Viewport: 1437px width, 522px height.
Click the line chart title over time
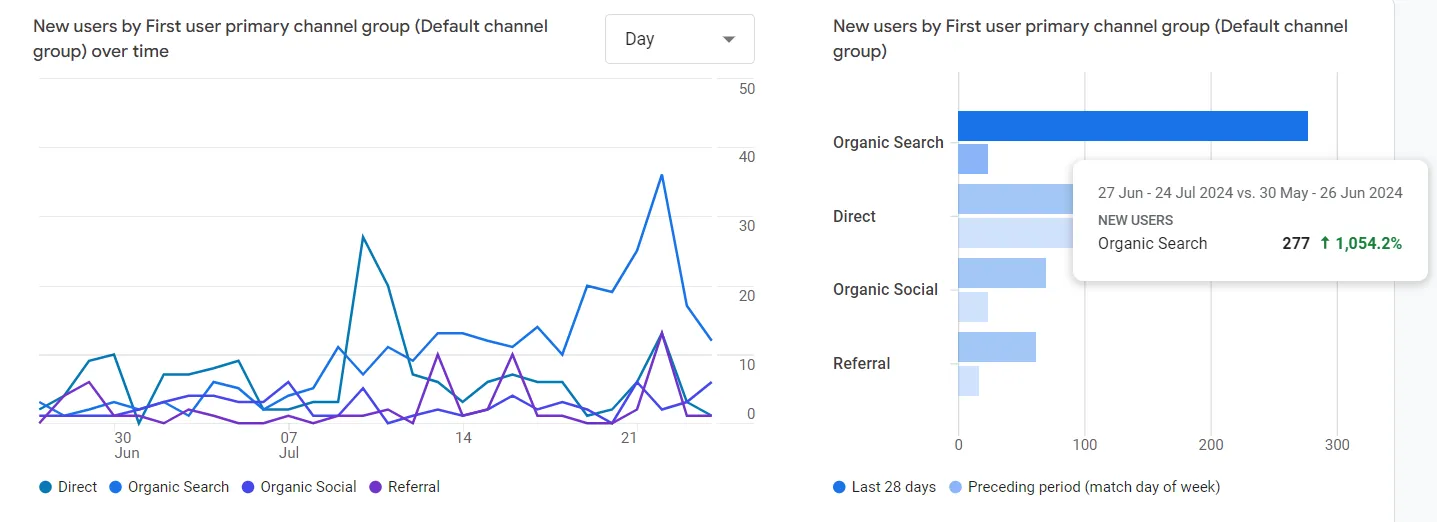291,39
